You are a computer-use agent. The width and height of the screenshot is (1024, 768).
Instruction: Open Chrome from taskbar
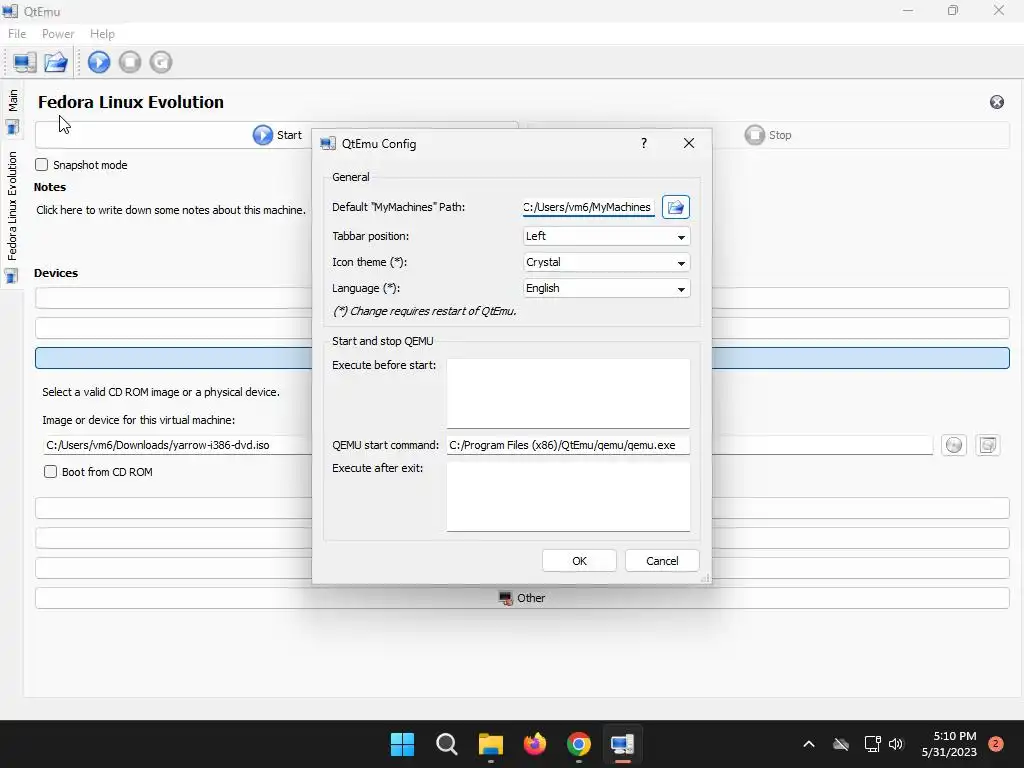point(579,744)
